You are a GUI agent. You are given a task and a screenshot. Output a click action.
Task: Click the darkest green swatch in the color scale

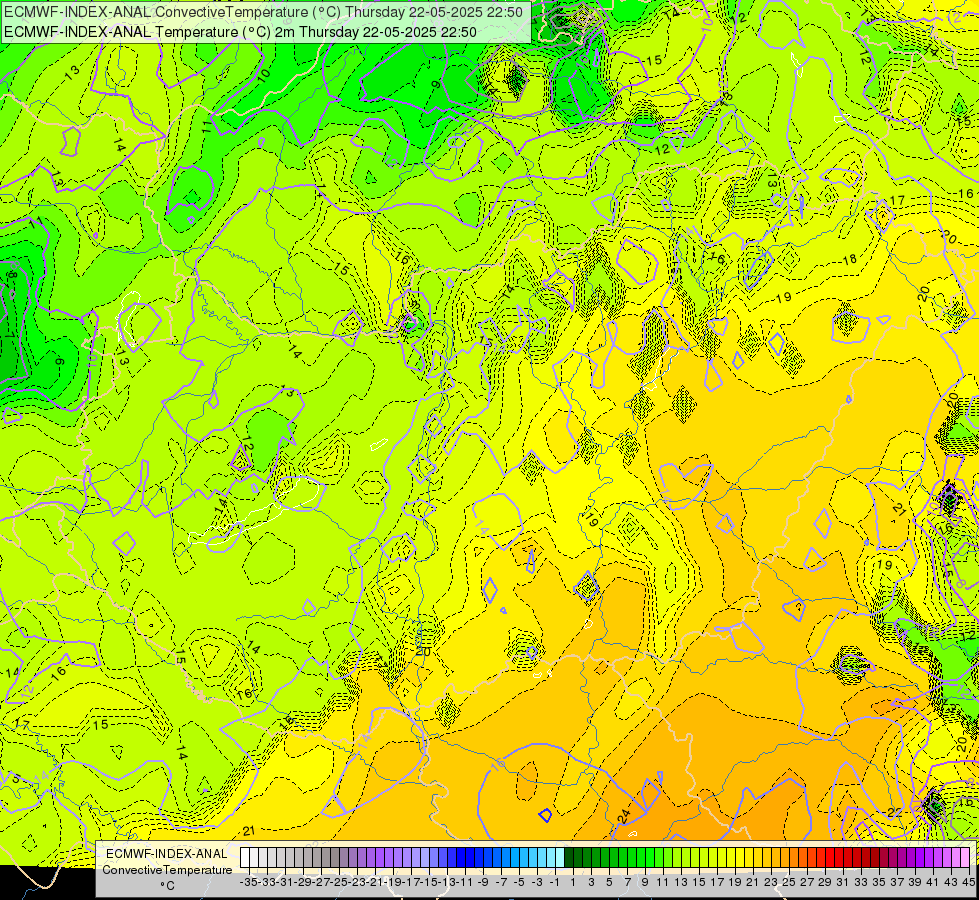click(569, 858)
